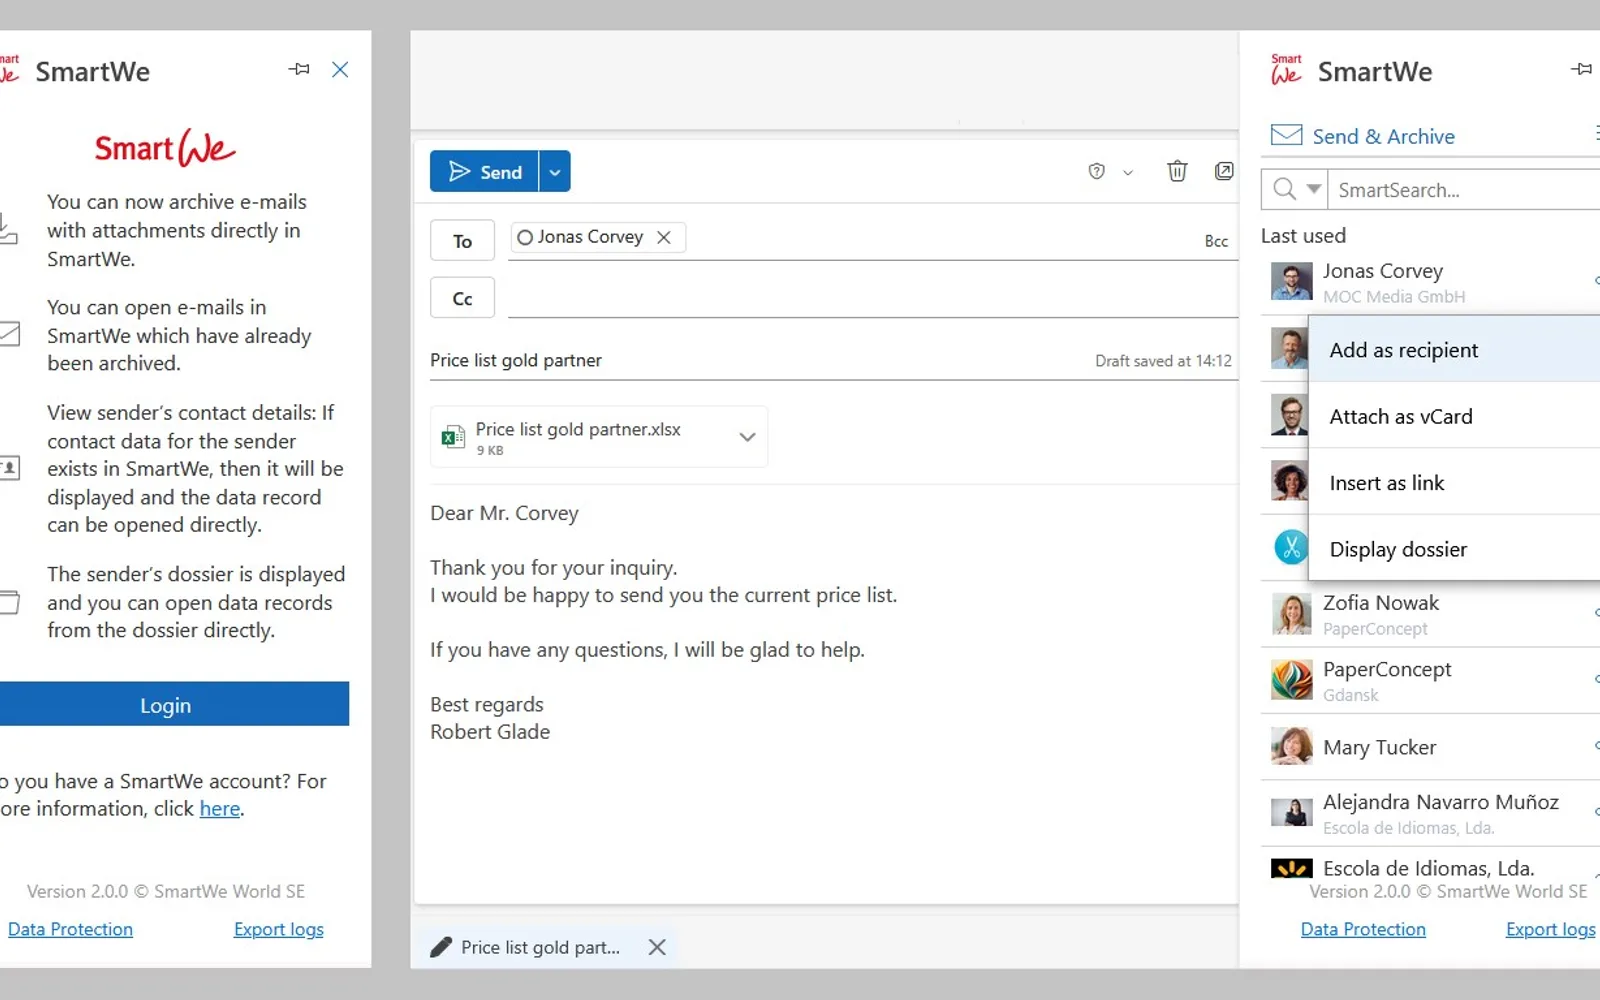Close the 'Price list gold part...' draft tab
Image resolution: width=1600 pixels, height=1000 pixels.
[x=656, y=947]
